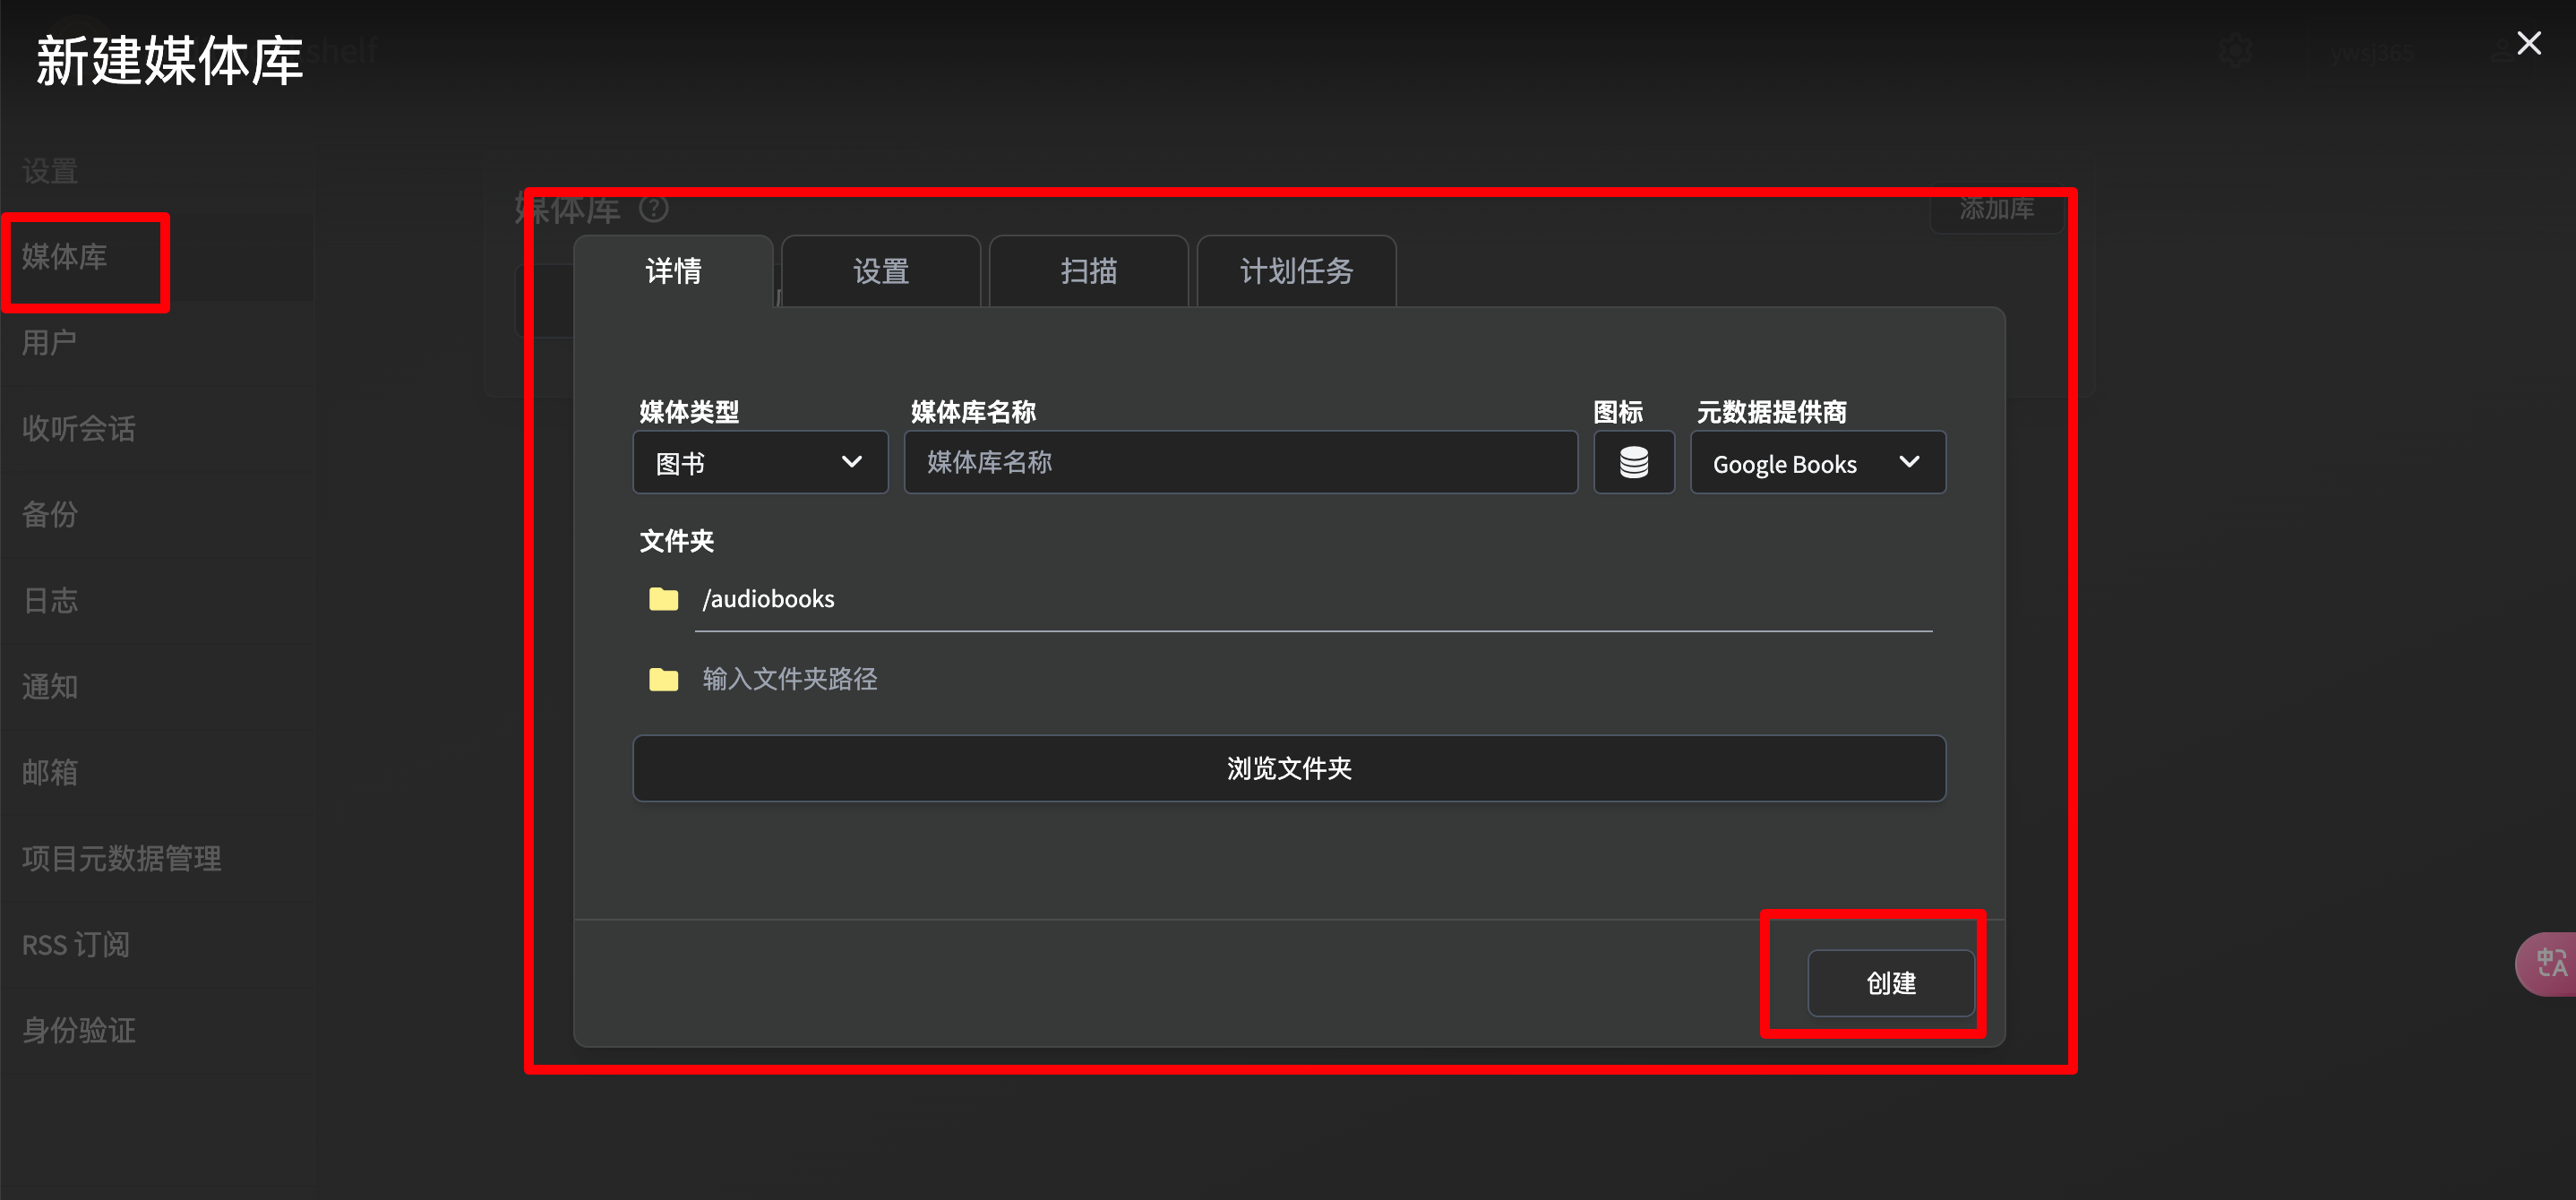Image resolution: width=2576 pixels, height=1200 pixels.
Task: Click the chevron arrow in 图书 selector
Action: coord(851,462)
